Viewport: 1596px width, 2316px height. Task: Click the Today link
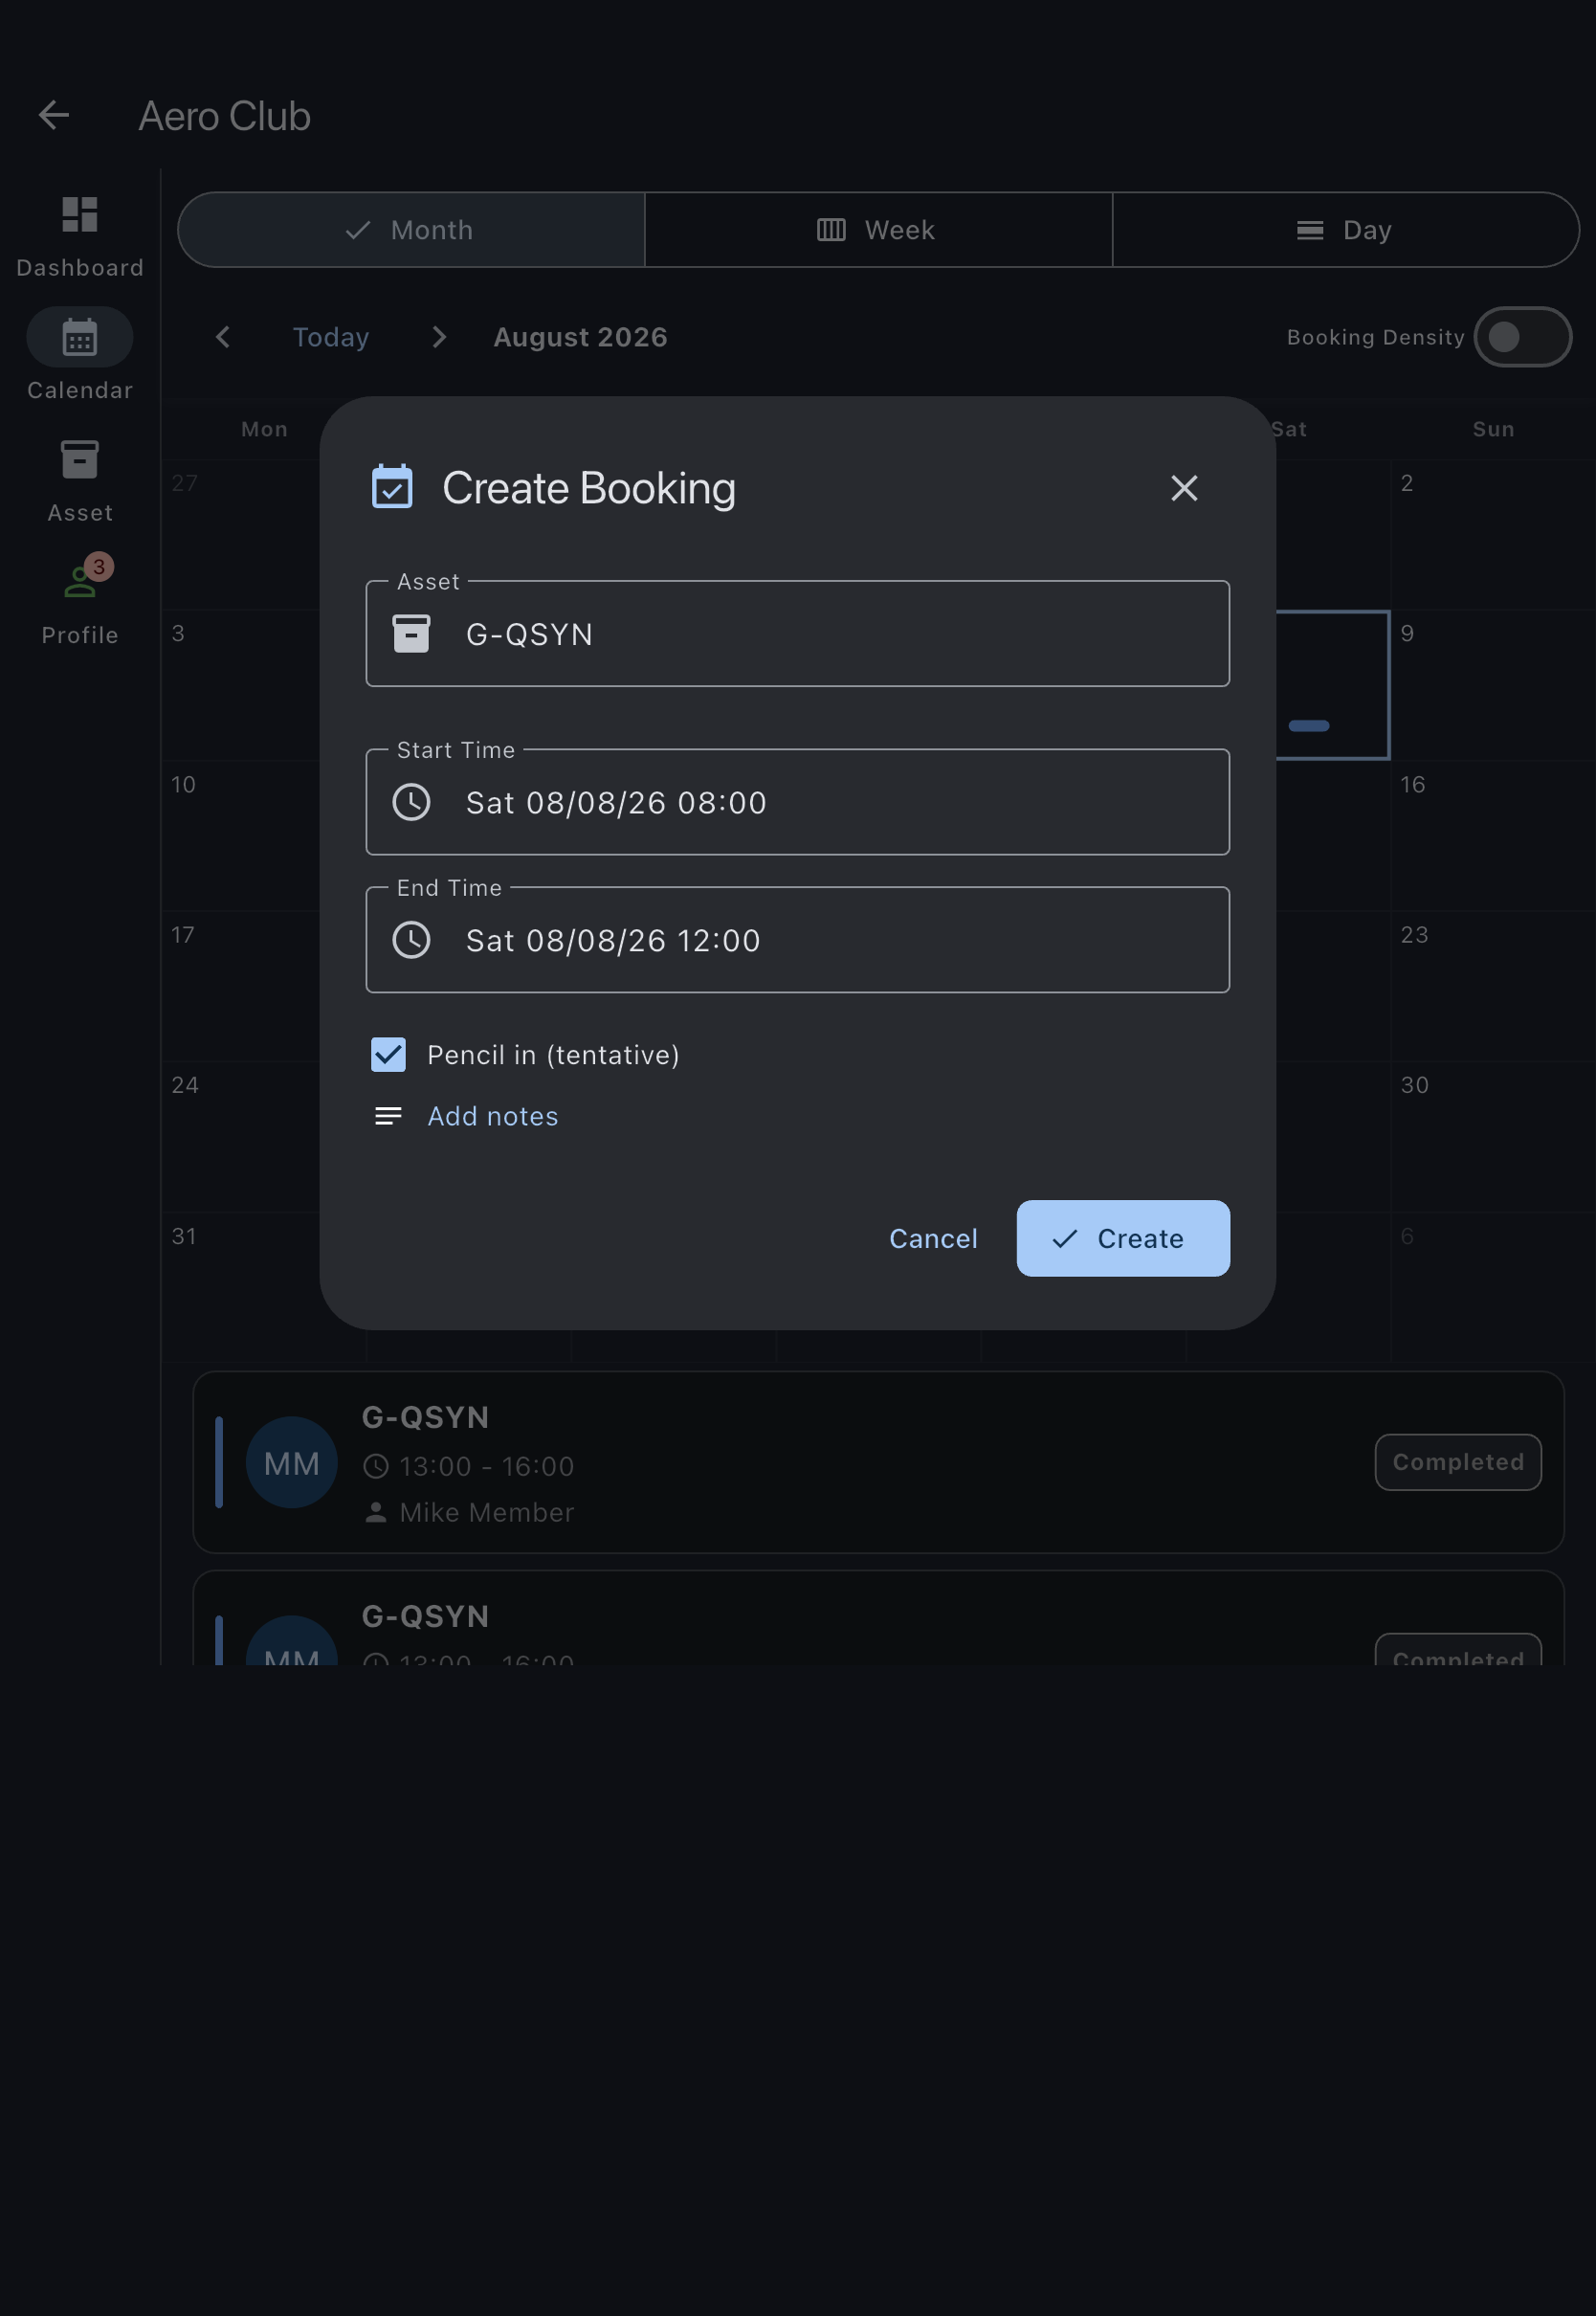pos(331,337)
